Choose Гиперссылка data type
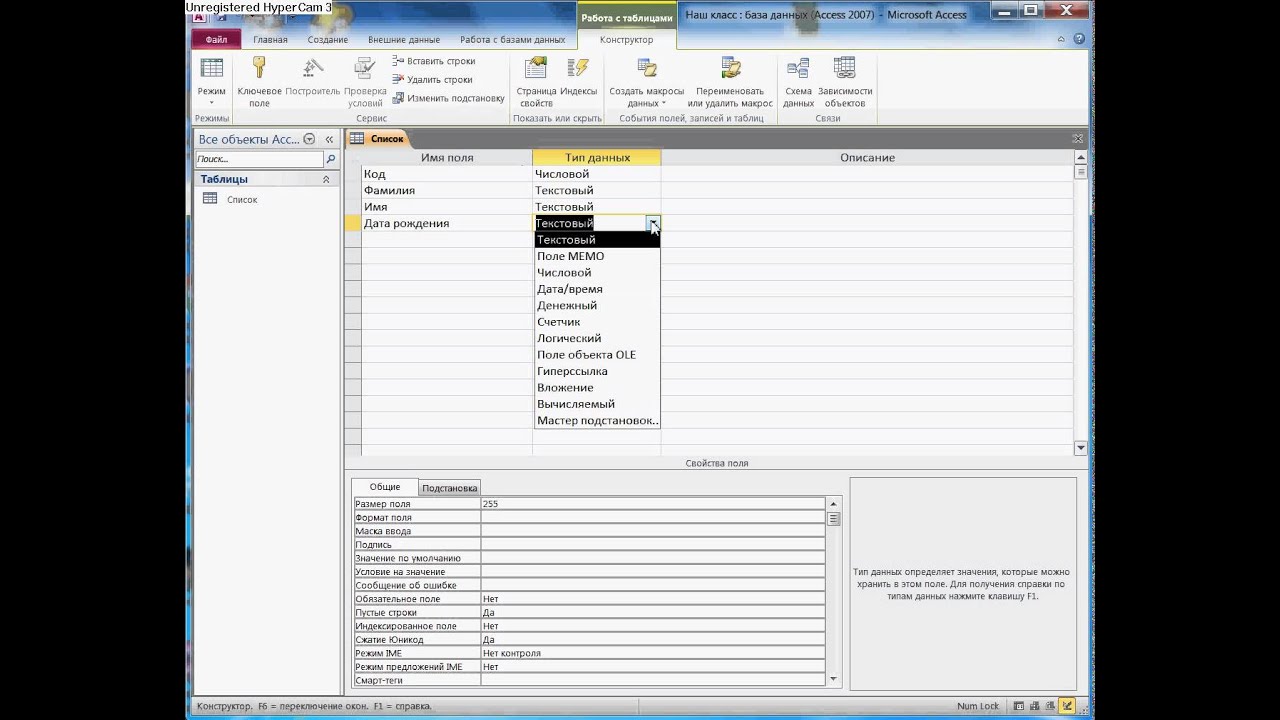The image size is (1280, 720). (597, 371)
